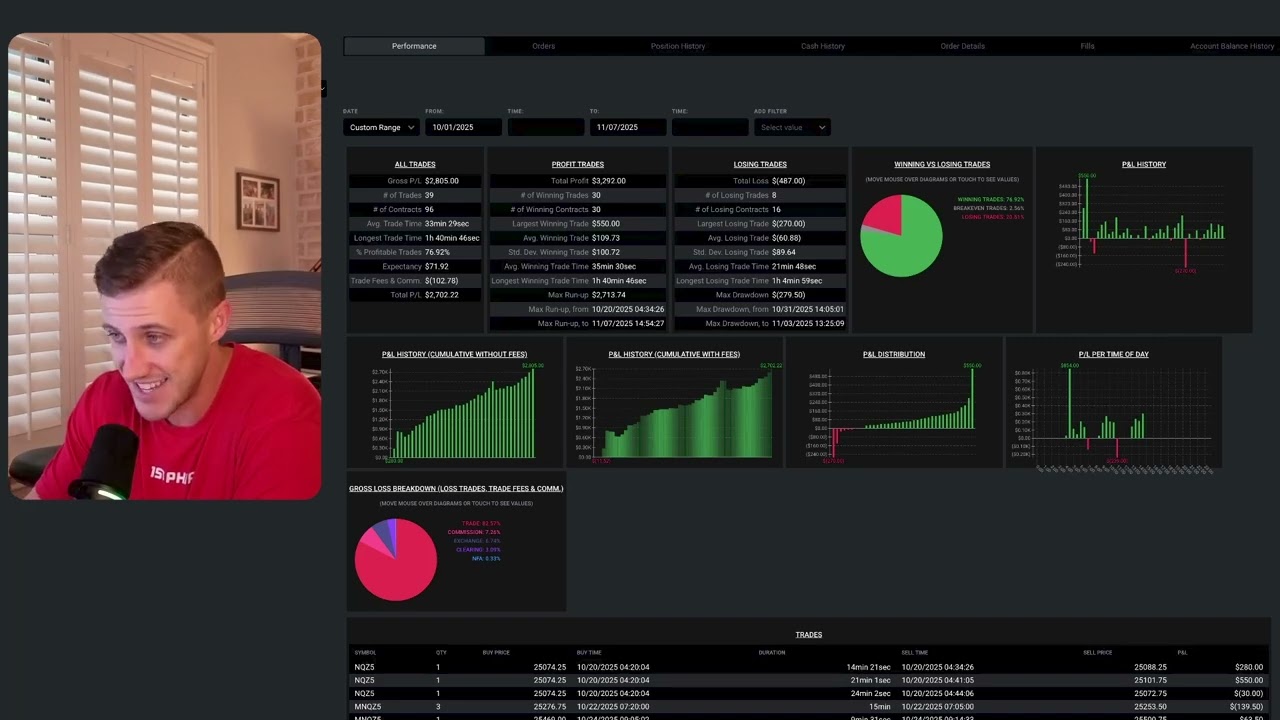This screenshot has width=1280, height=720.
Task: Sort trades by BUY TIME column header
Action: pos(589,652)
